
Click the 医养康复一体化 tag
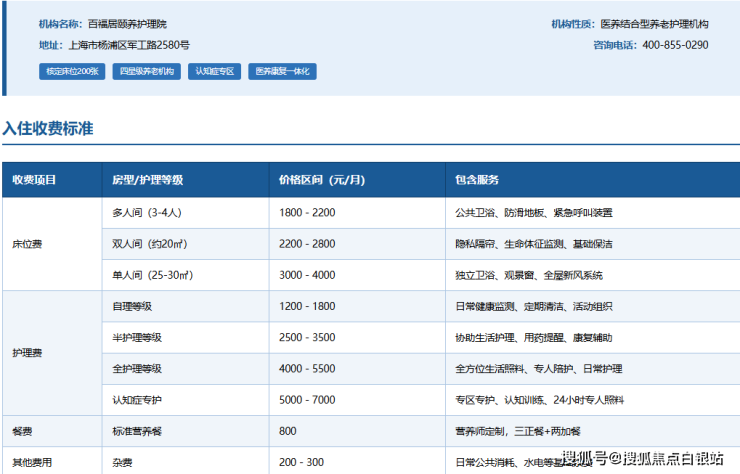pyautogui.click(x=282, y=71)
